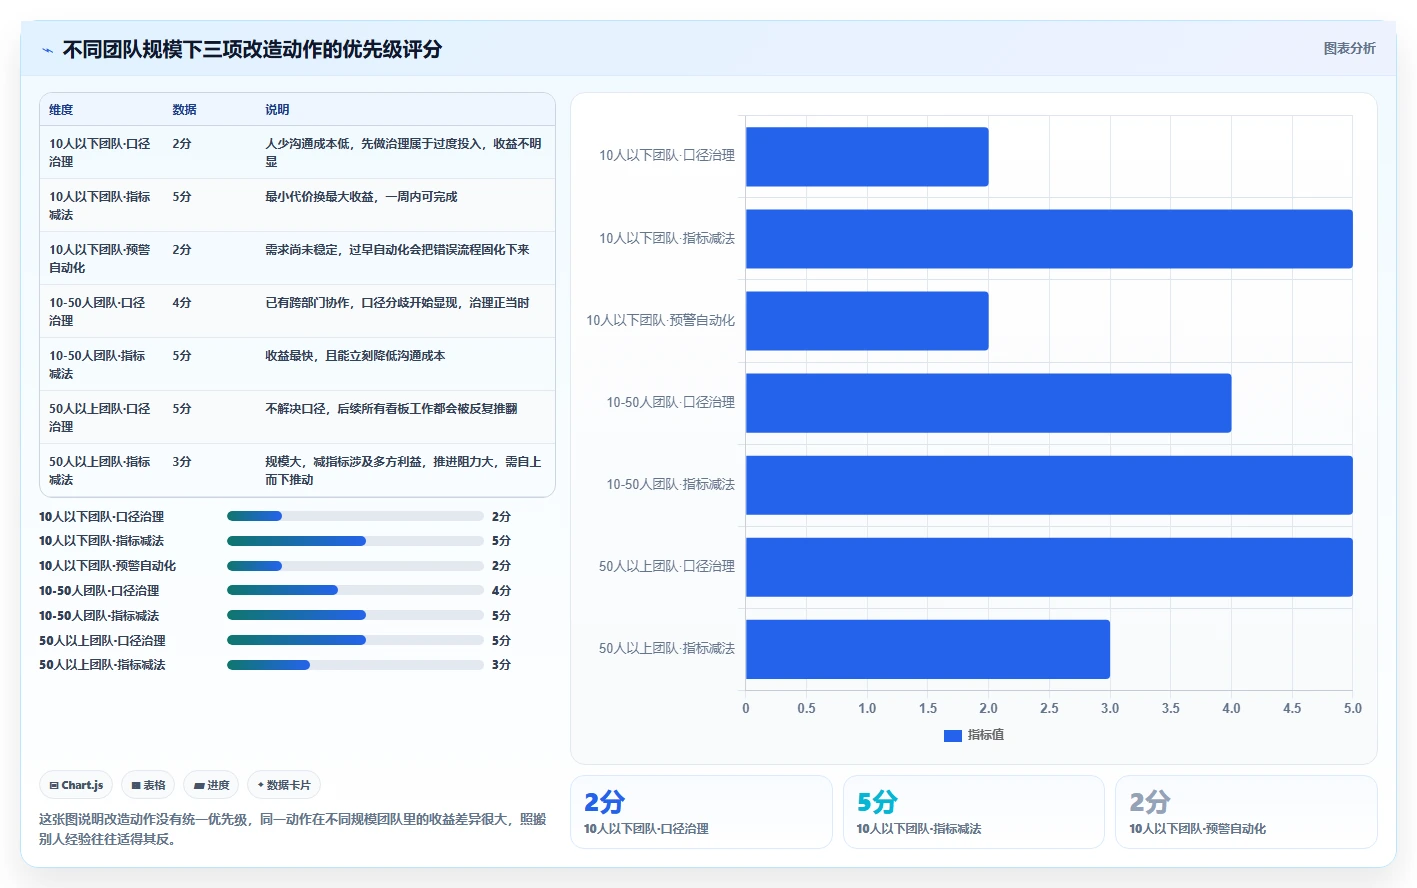Screen dimensions: 1417x888
Task: Click chart bar for 50人以上团队·指标减法
Action: [928, 649]
